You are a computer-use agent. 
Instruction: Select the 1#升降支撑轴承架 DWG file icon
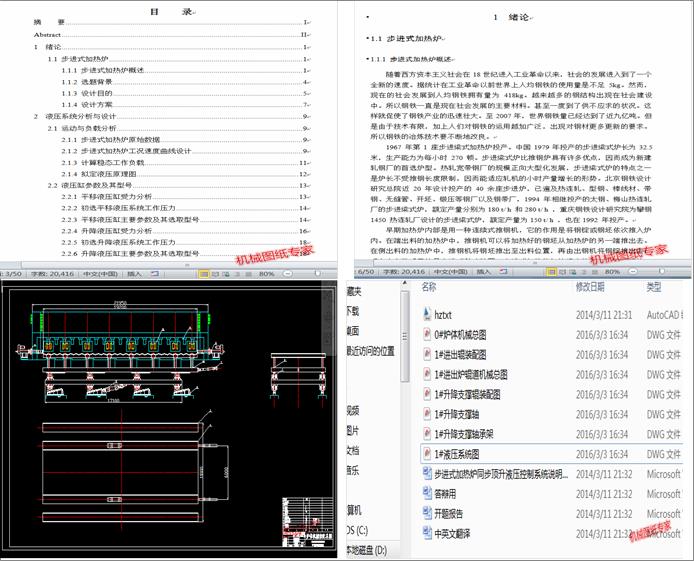coord(427,434)
